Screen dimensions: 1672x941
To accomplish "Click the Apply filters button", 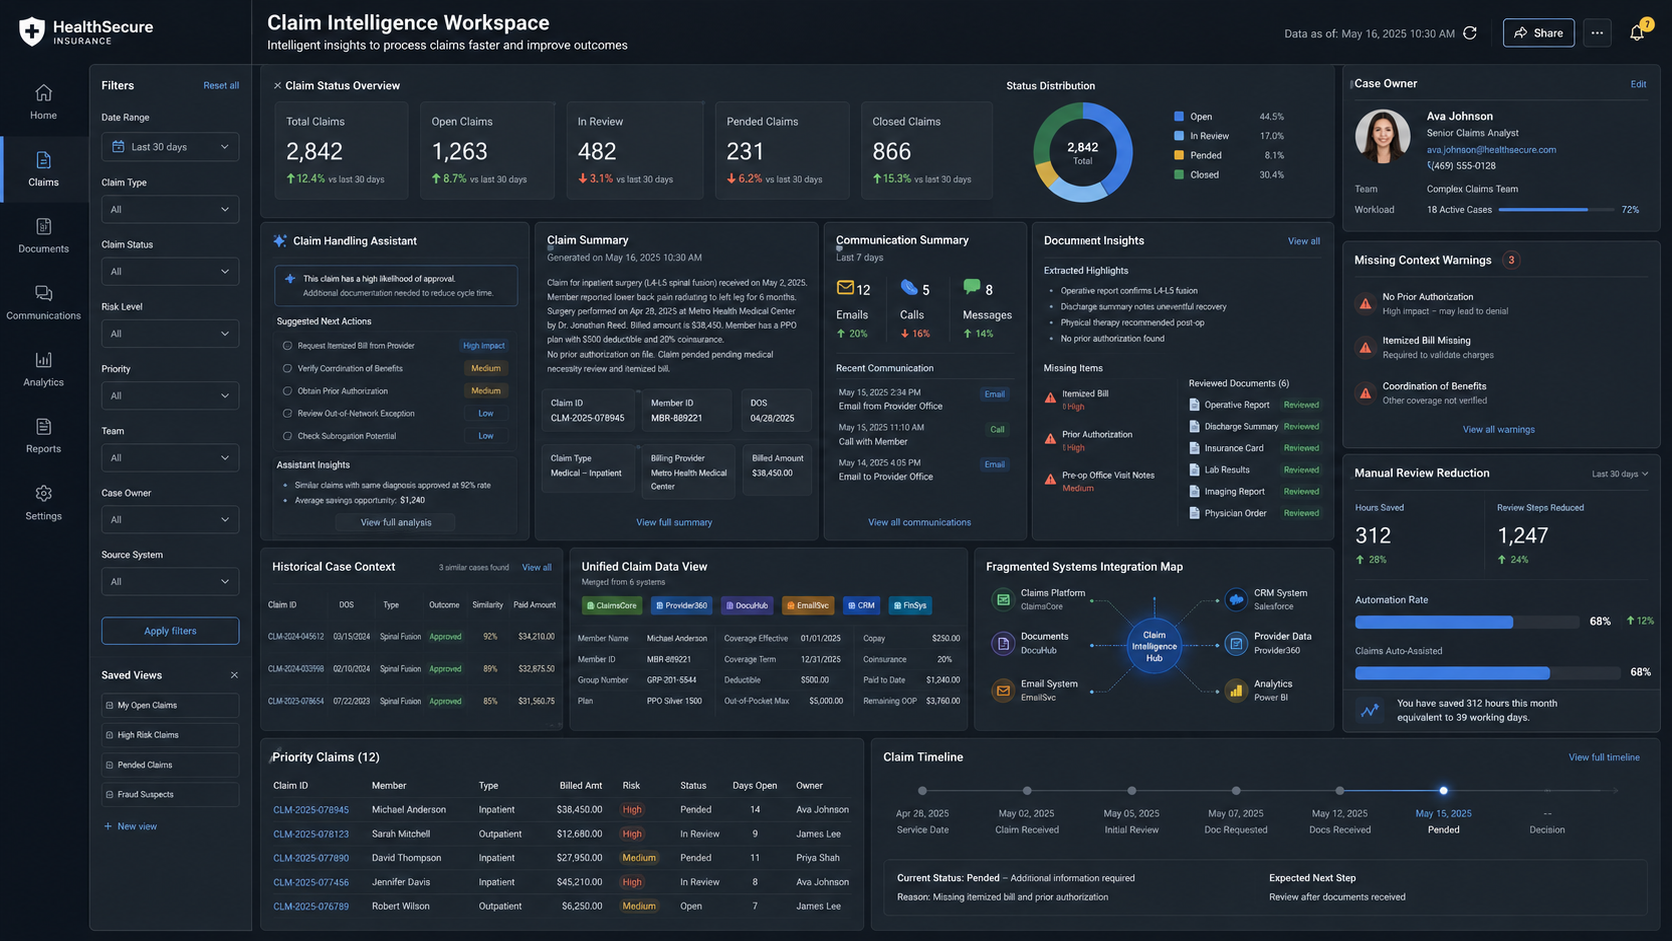I will point(170,631).
